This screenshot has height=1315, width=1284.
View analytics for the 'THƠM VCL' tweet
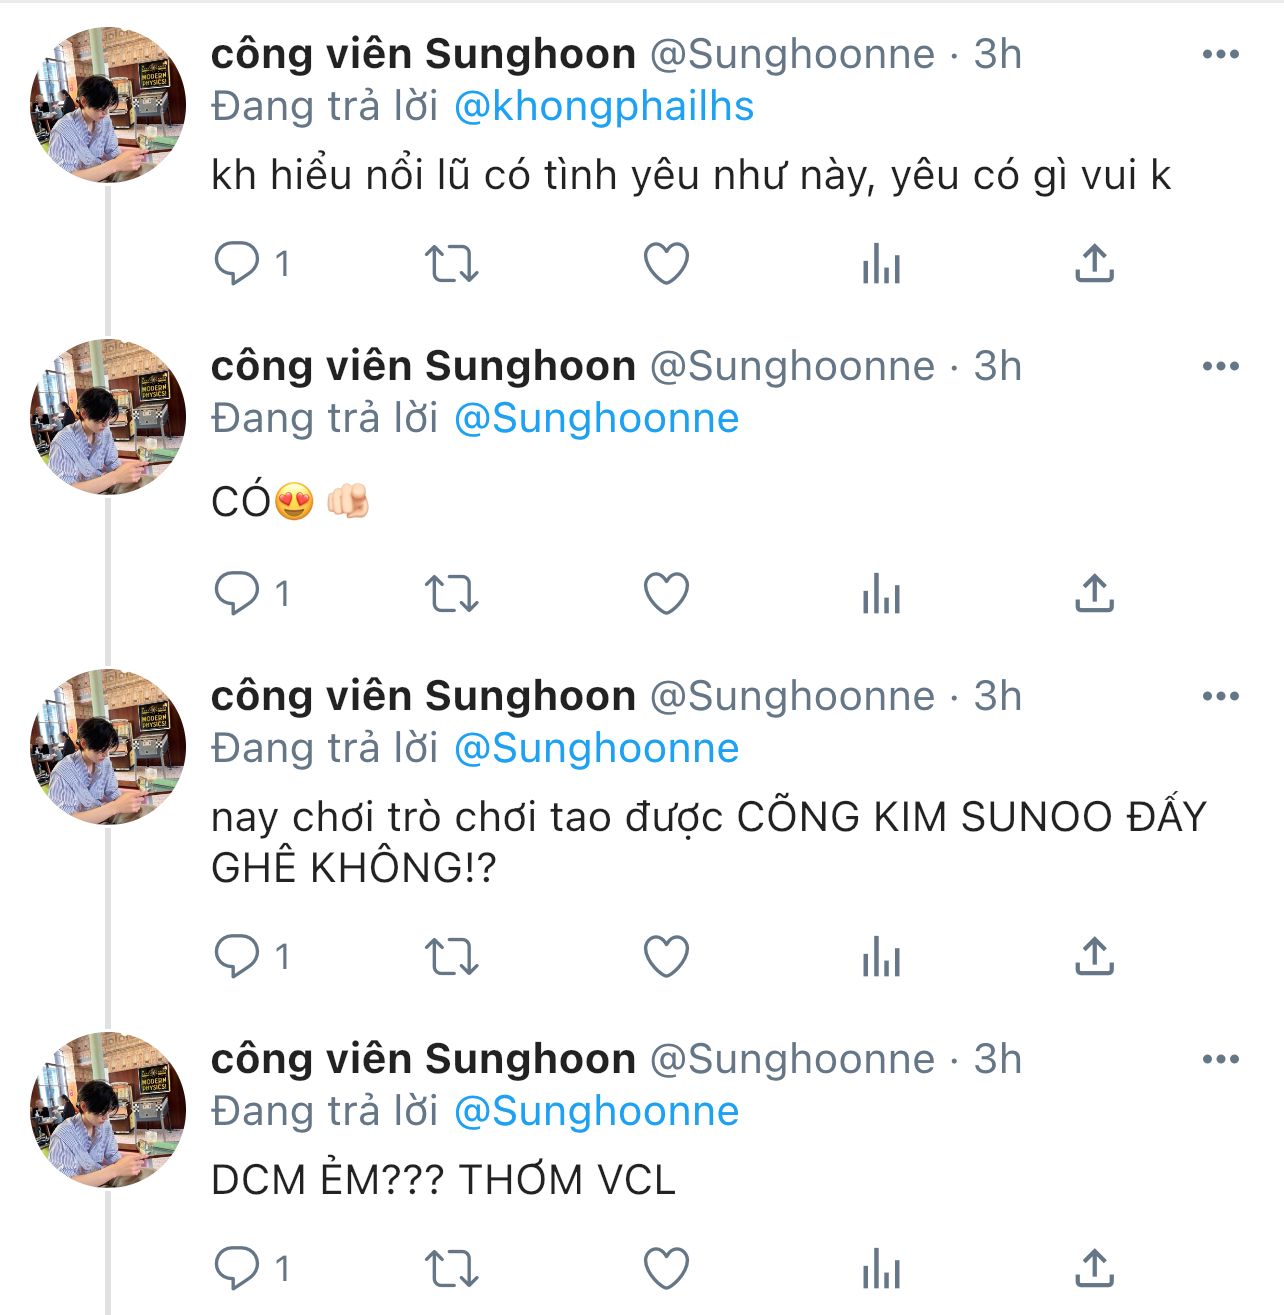881,1270
